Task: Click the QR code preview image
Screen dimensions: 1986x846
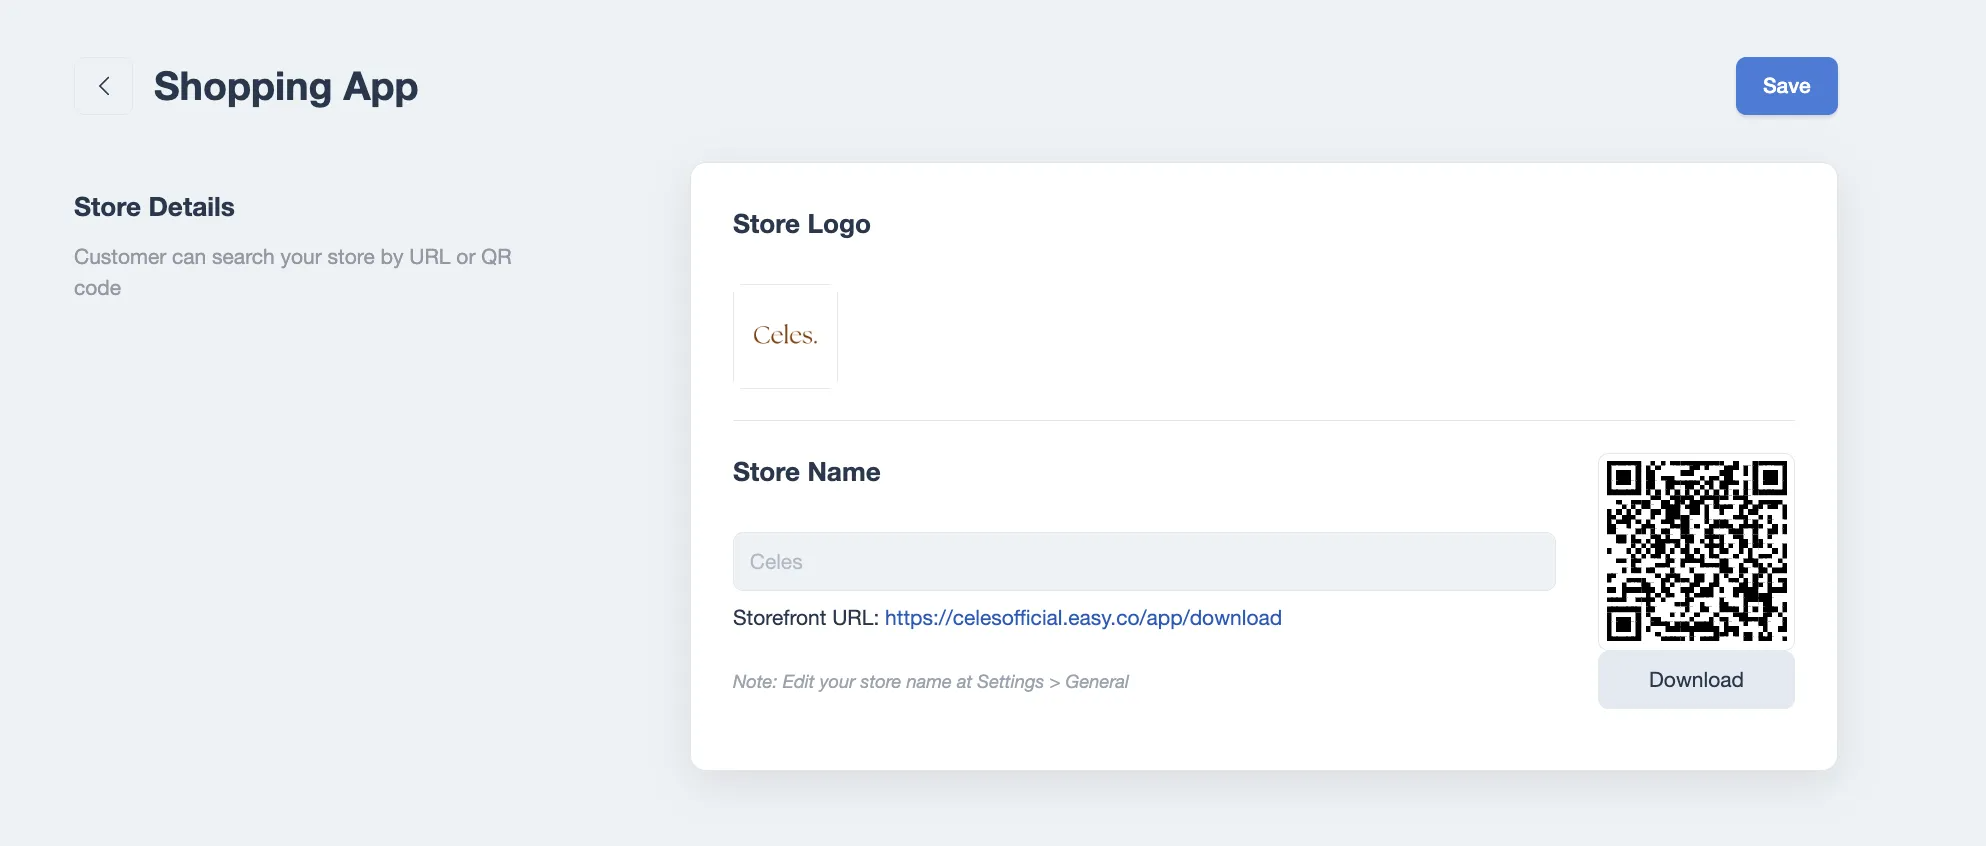Action: (x=1696, y=551)
